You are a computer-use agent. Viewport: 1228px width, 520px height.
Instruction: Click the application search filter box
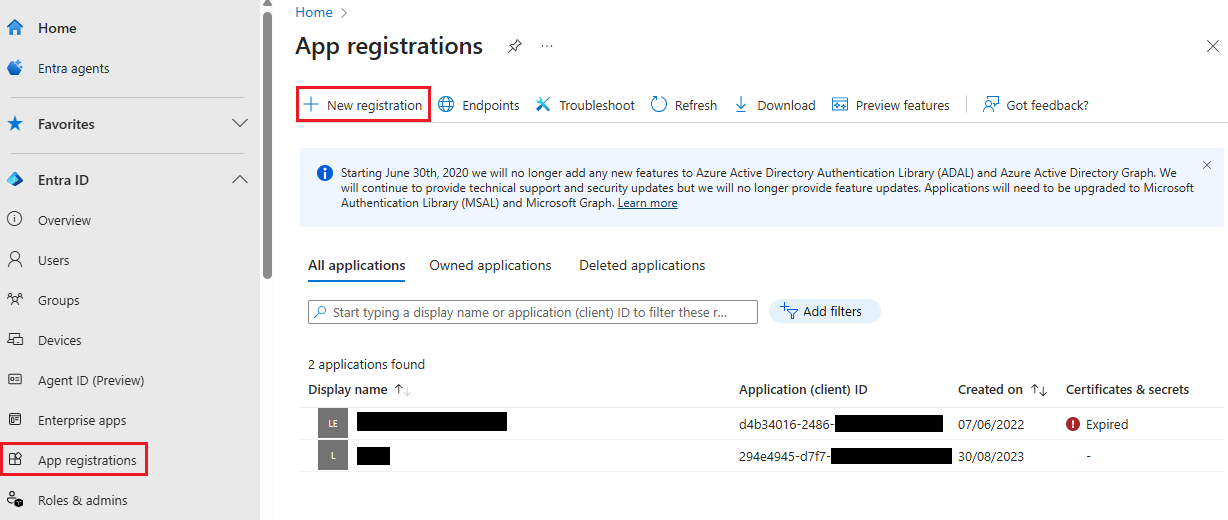coord(532,312)
